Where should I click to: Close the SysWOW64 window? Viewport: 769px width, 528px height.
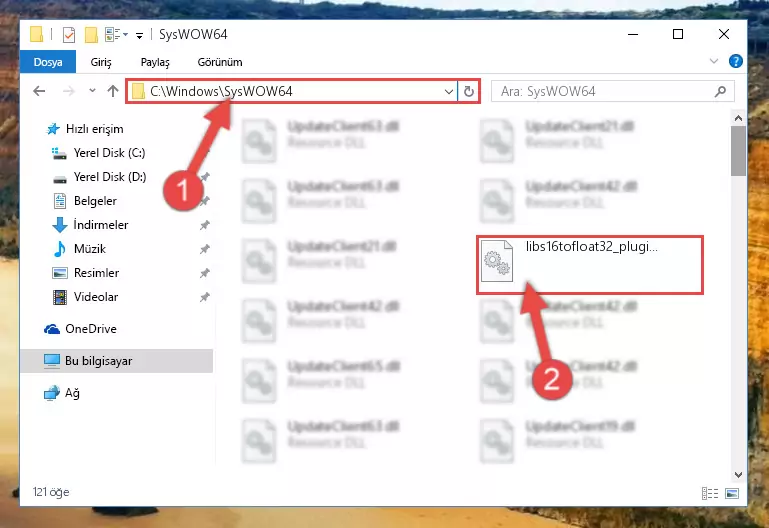723,34
